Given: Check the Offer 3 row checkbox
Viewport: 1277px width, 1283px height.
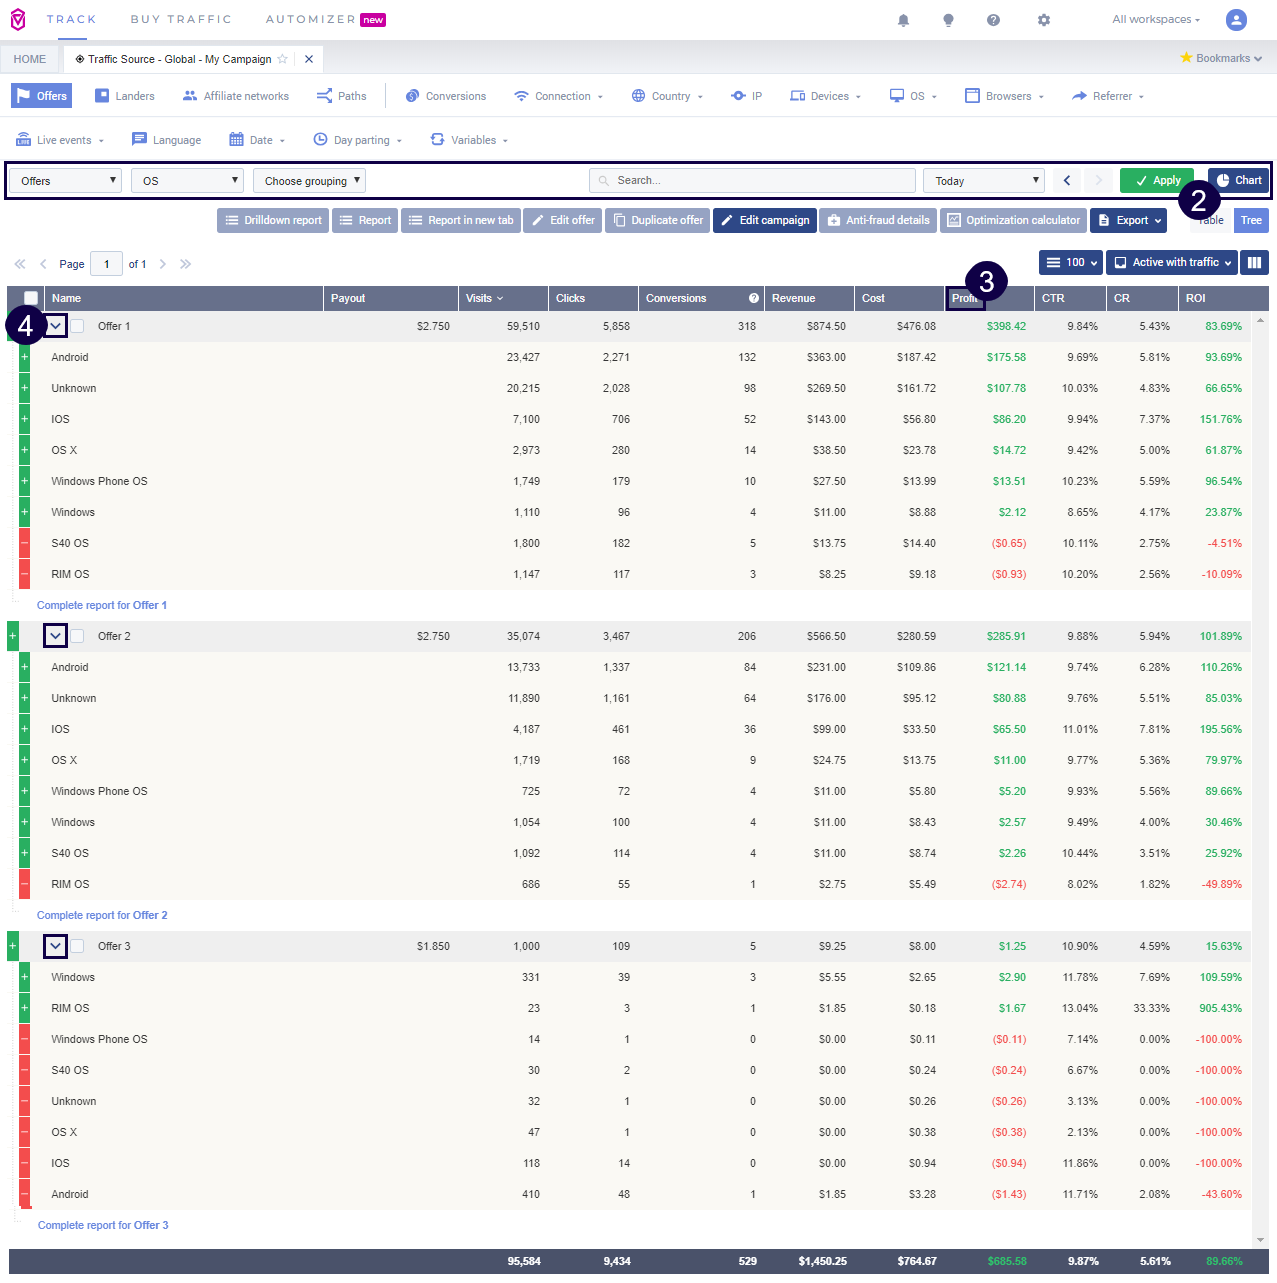Looking at the screenshot, I should pyautogui.click(x=77, y=946).
